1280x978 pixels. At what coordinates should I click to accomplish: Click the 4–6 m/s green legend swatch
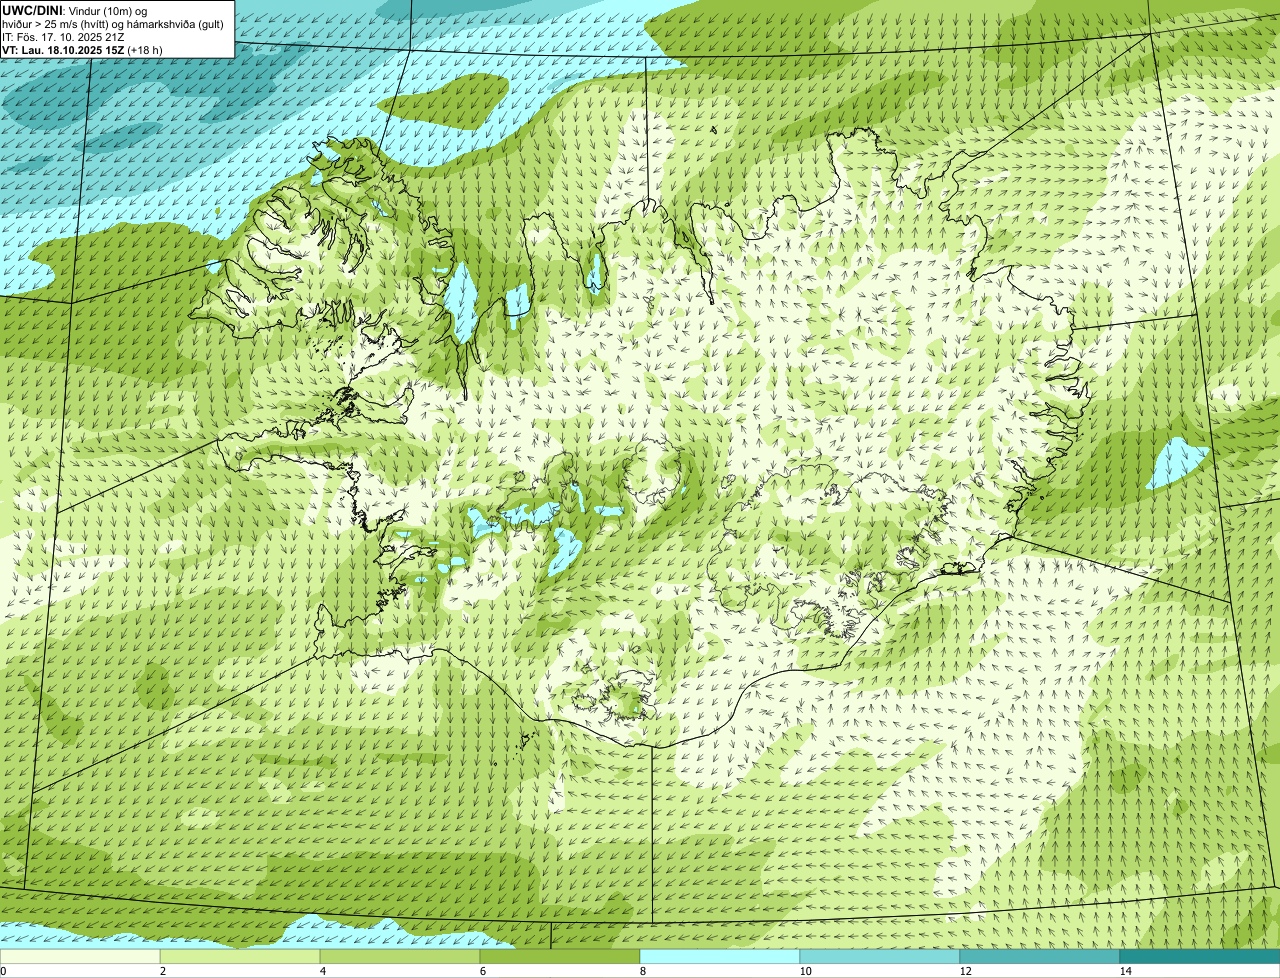point(400,956)
